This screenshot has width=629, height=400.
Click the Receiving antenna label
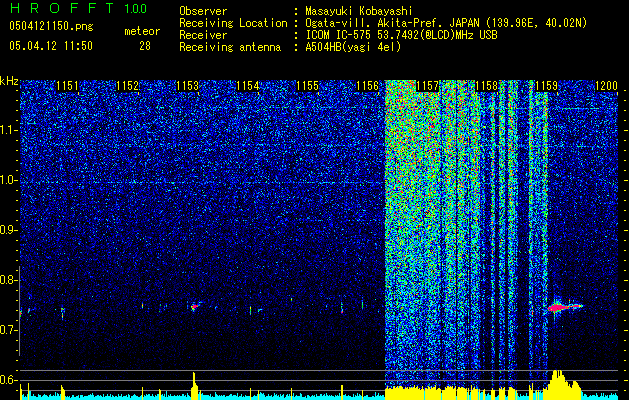coord(230,47)
